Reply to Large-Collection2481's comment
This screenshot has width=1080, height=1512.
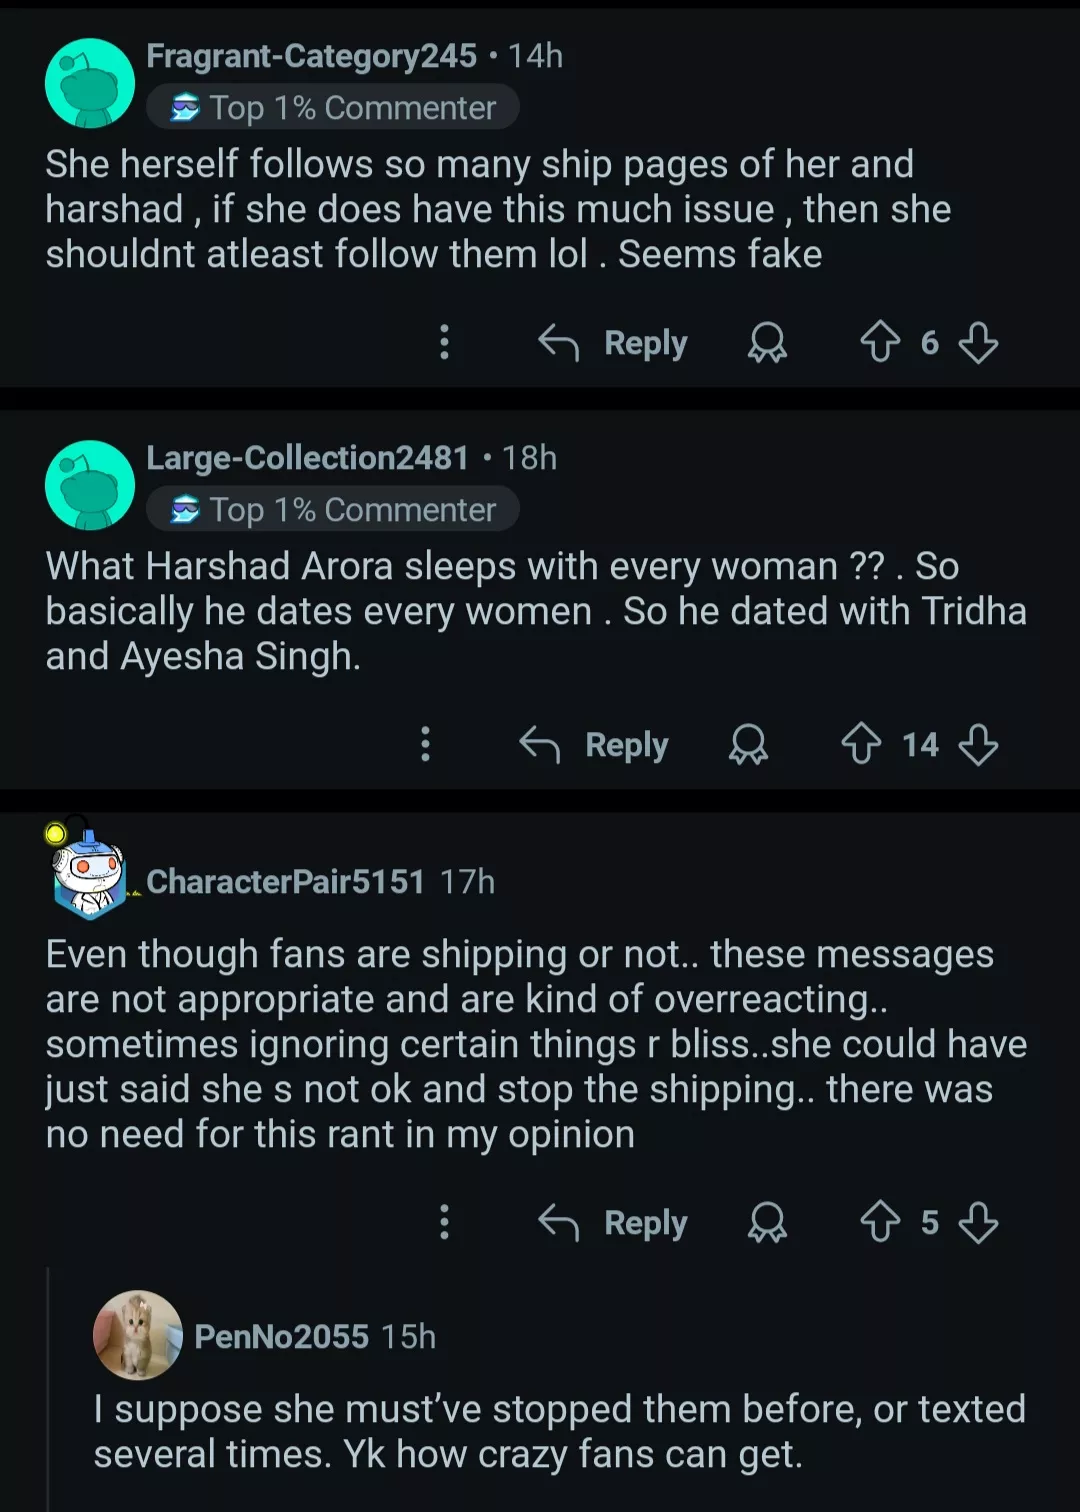(594, 745)
